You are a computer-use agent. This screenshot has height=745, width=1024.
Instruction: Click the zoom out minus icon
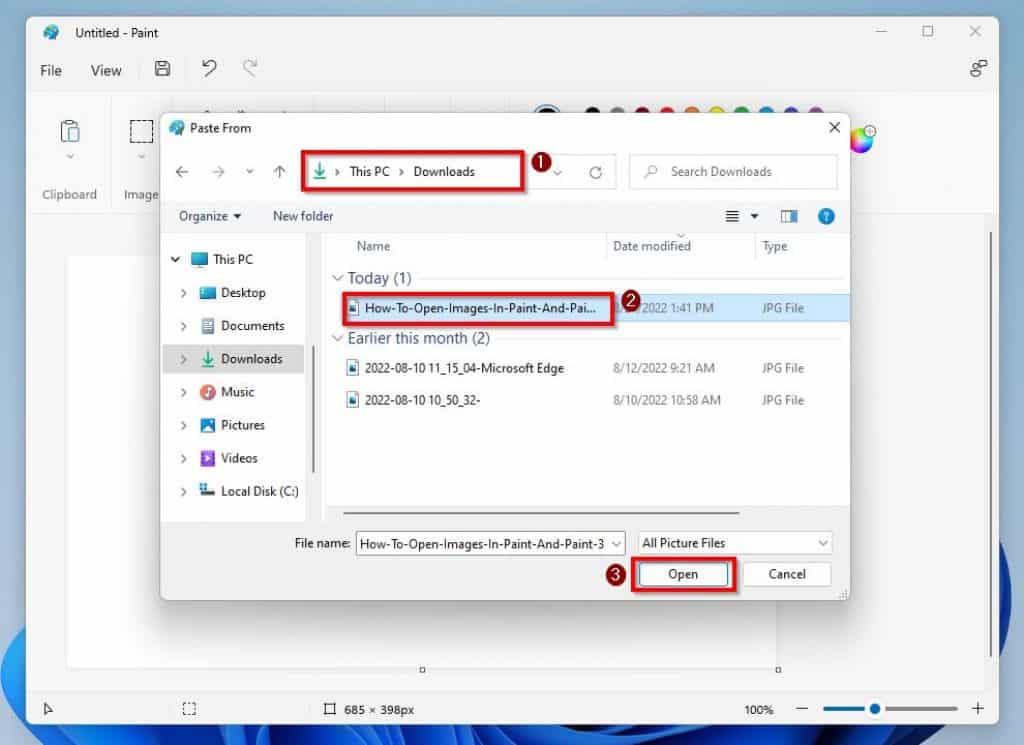point(802,708)
